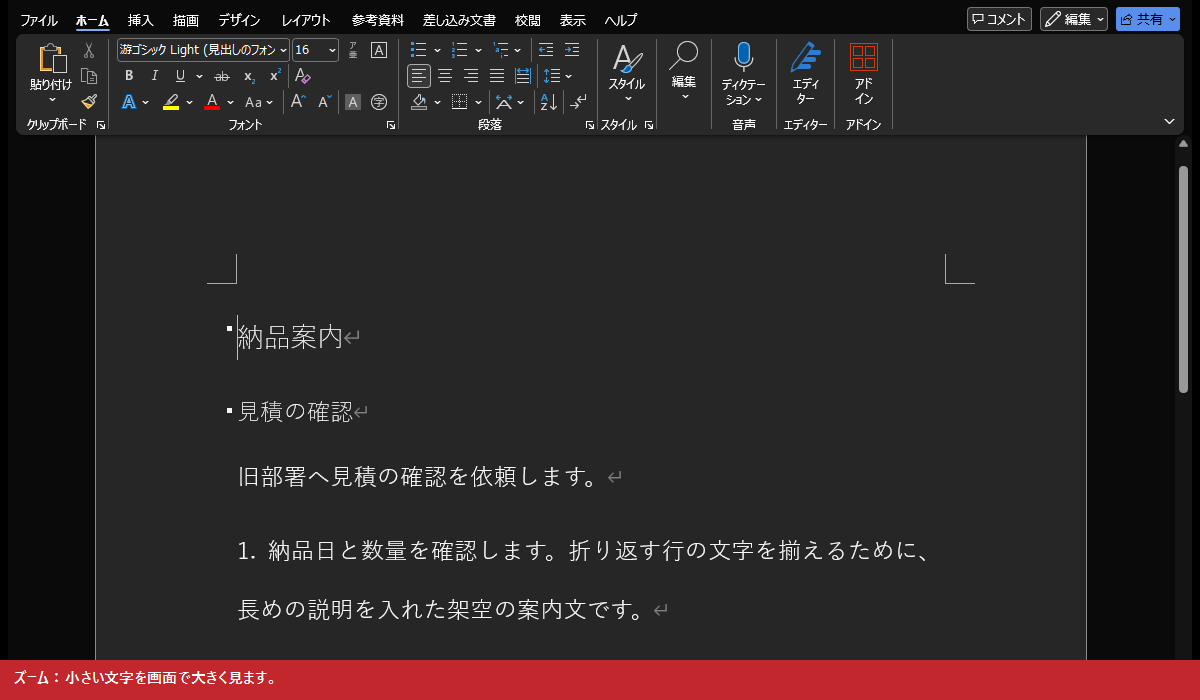
Task: Click the Cut scissors icon
Action: [x=89, y=50]
